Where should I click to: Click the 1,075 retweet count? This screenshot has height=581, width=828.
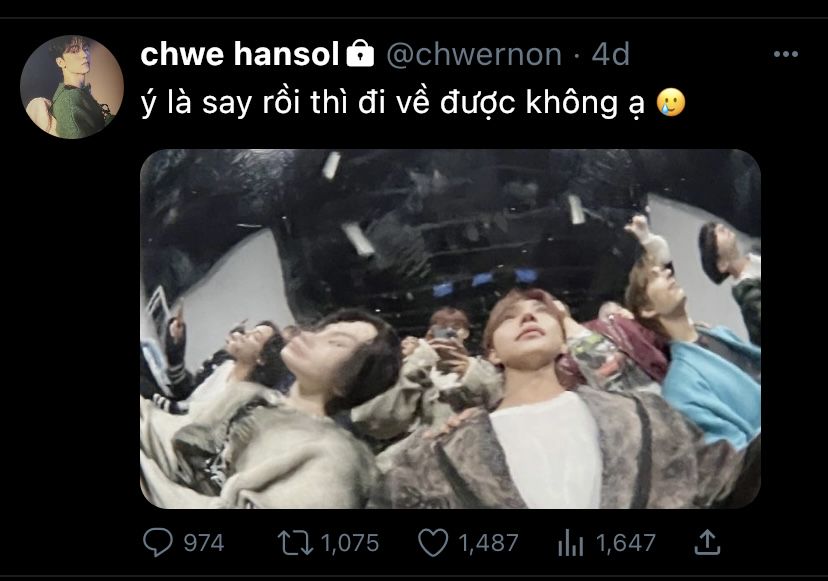coord(350,543)
